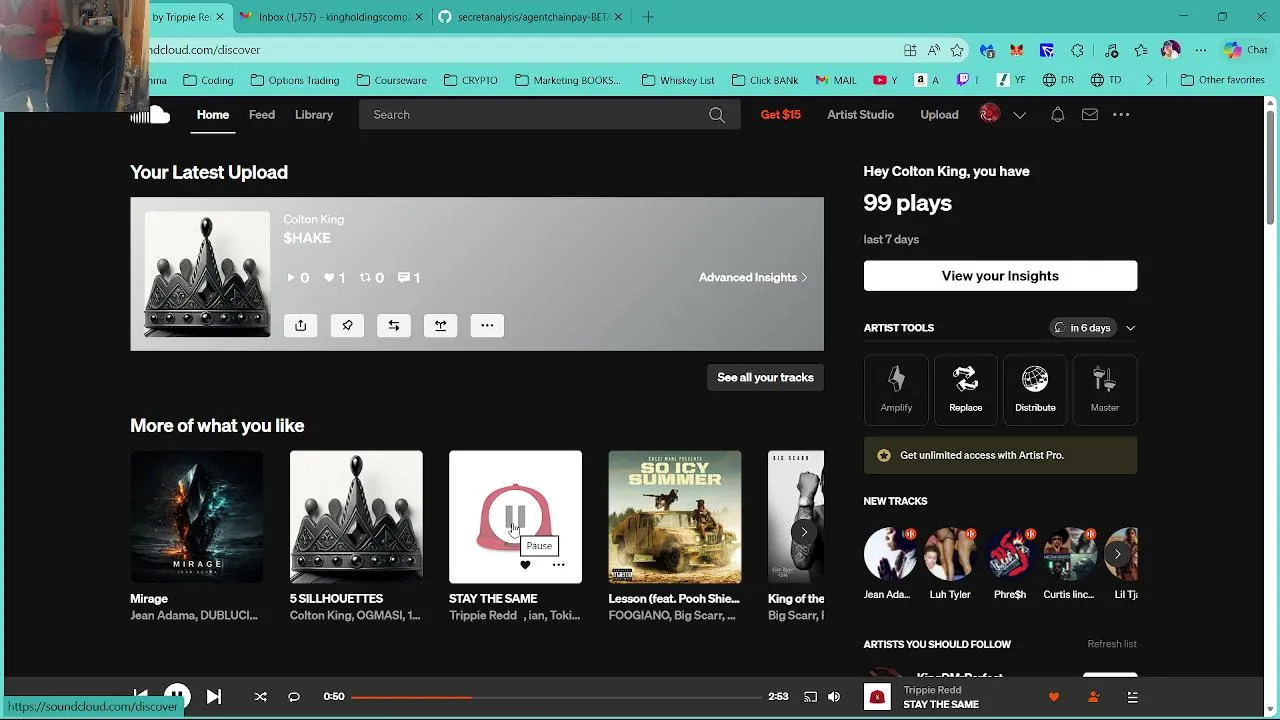Open more options for $HAKE upload
The width and height of the screenshot is (1280, 720).
coord(487,325)
